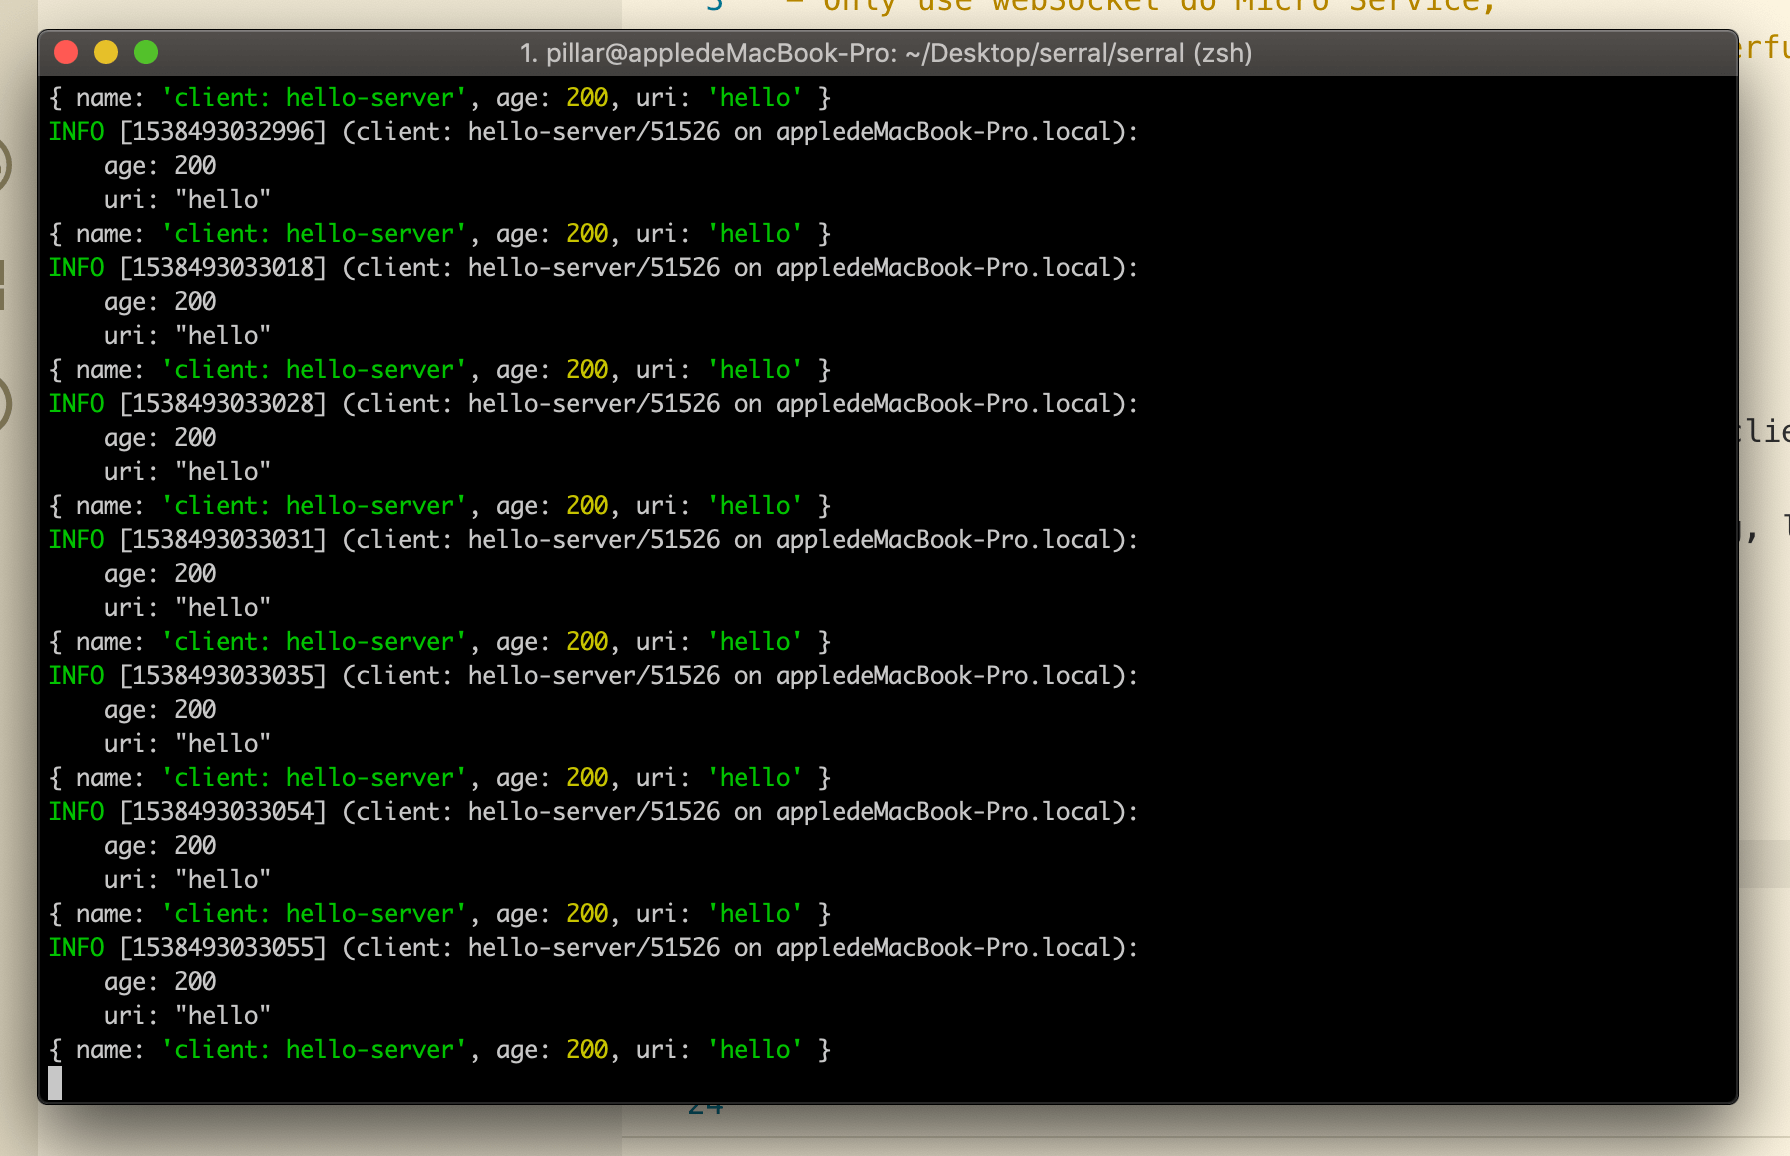Select the log timestamp [1538493033028]
The width and height of the screenshot is (1790, 1156).
point(223,404)
